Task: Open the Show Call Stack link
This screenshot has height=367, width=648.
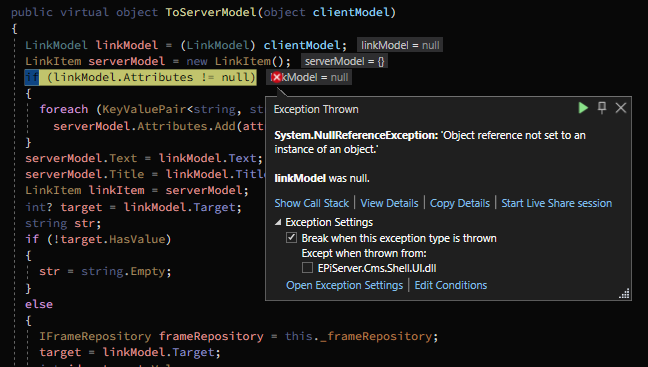Action: [x=312, y=203]
